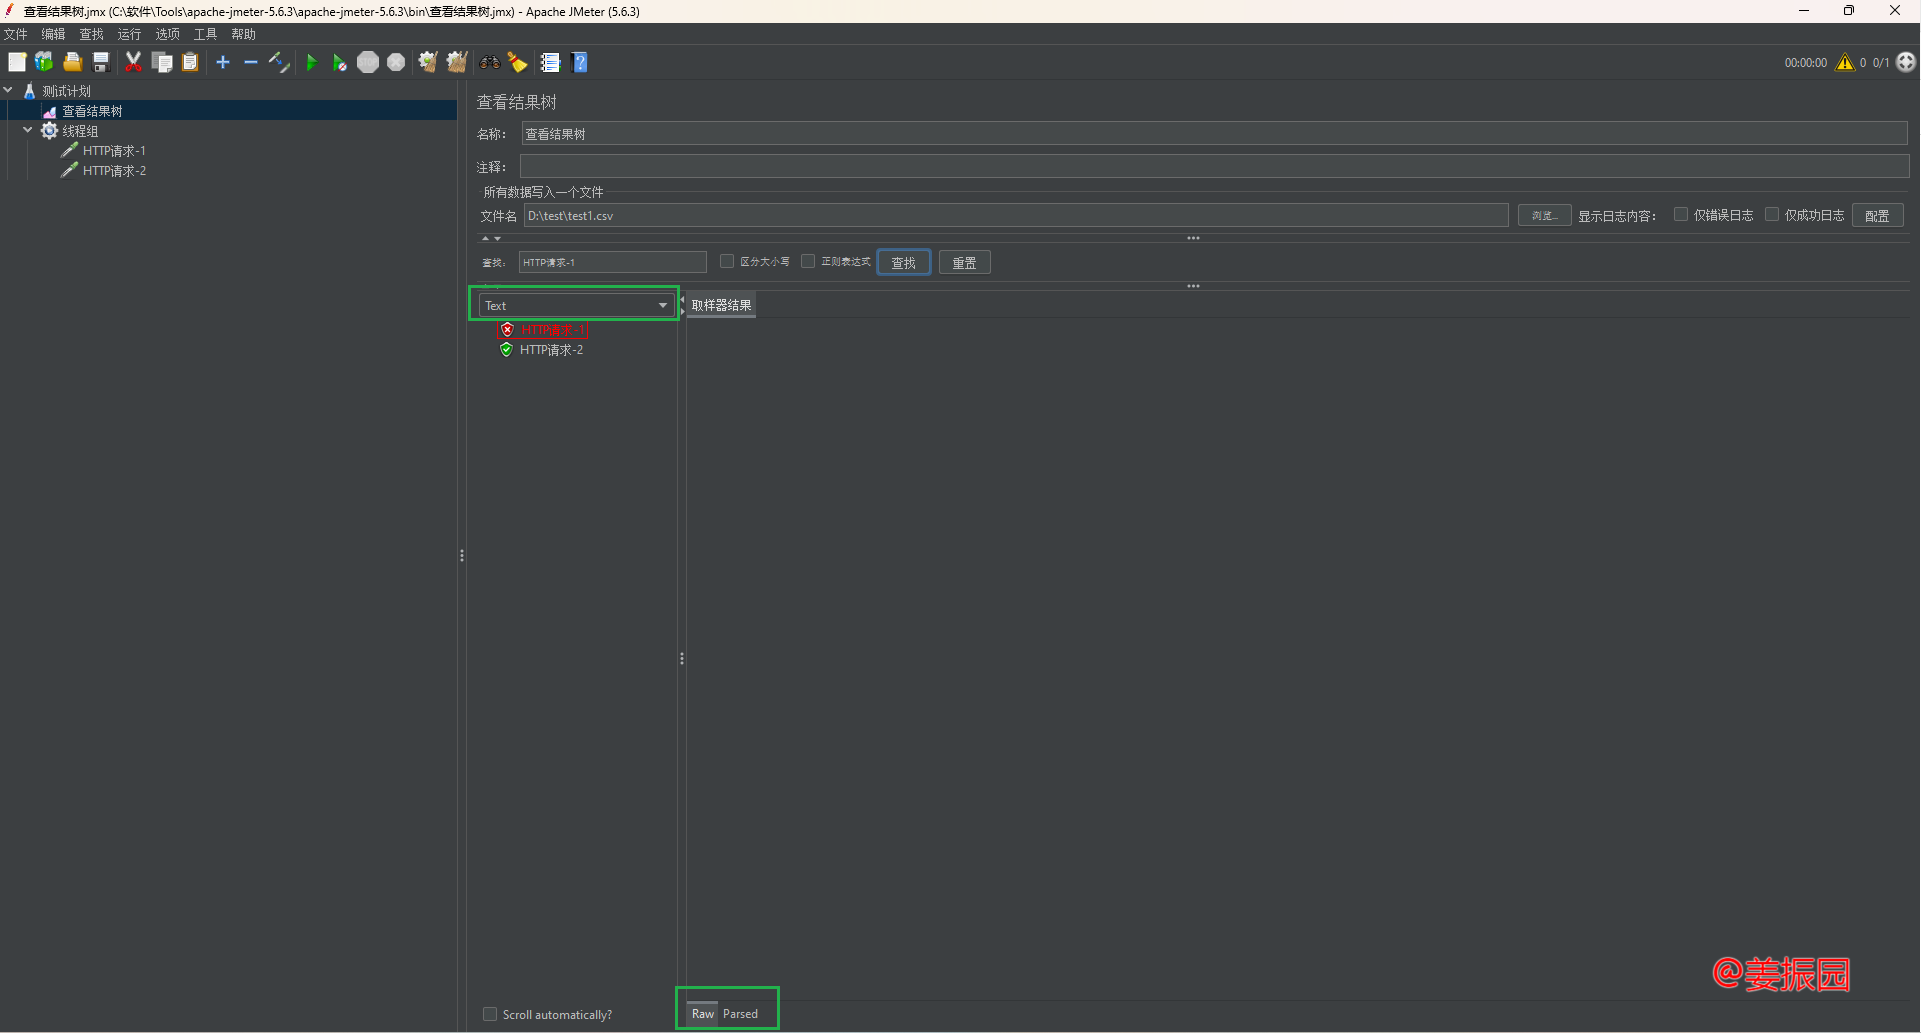Image resolution: width=1921 pixels, height=1033 pixels.
Task: Open the templates icon
Action: click(x=44, y=62)
